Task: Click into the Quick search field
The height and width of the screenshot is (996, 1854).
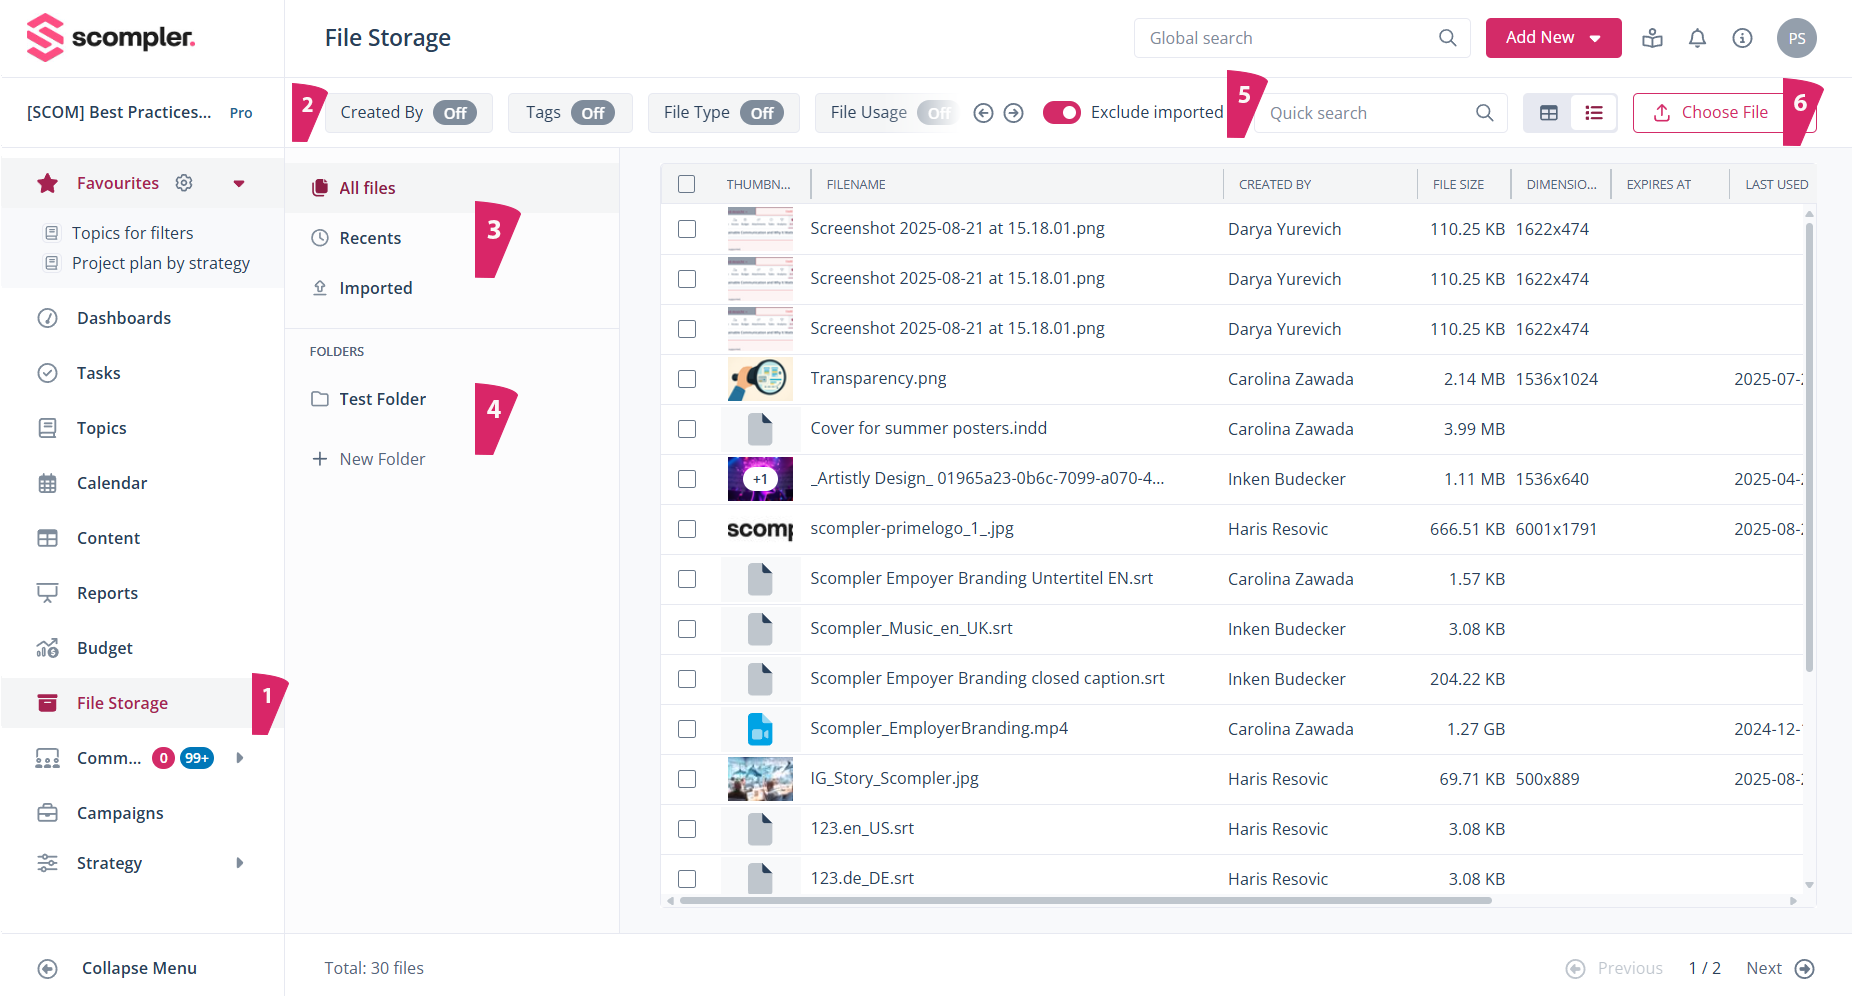Action: [x=1365, y=113]
